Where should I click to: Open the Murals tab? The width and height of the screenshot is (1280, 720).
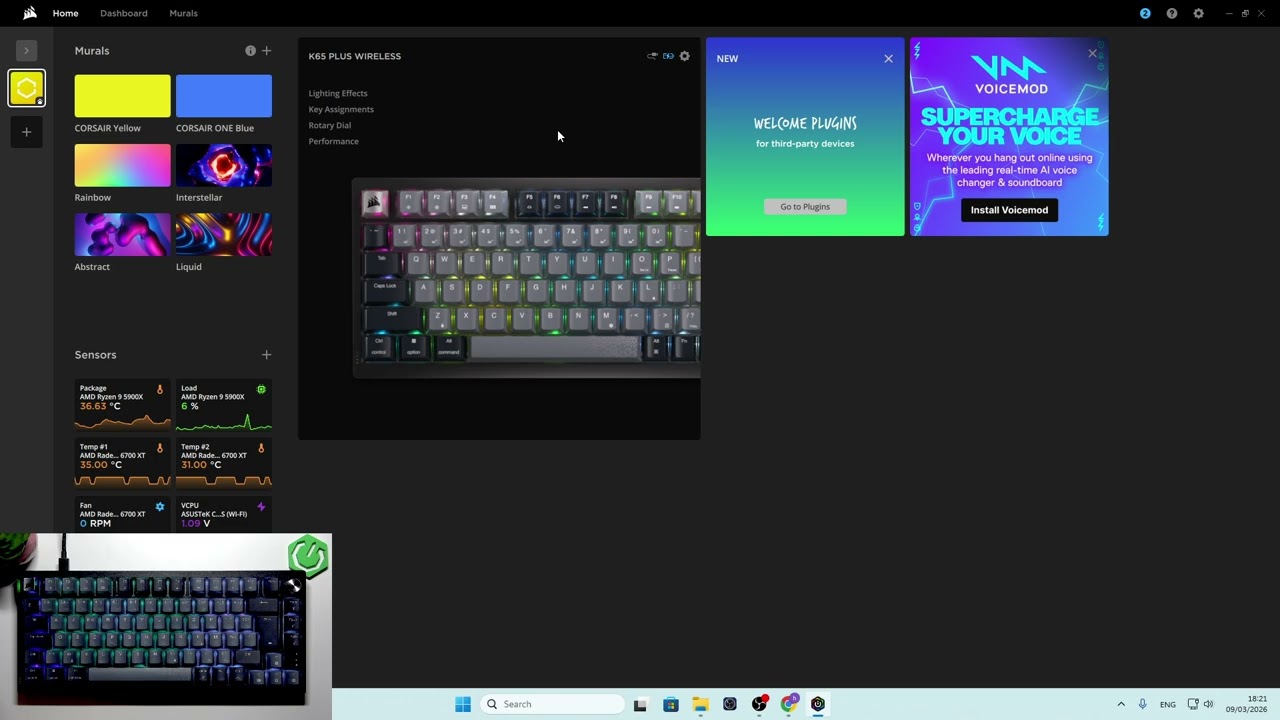coord(183,13)
